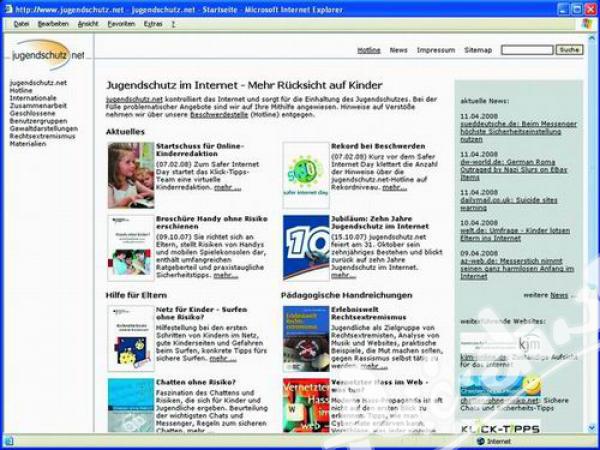The height and width of the screenshot is (450, 600).
Task: Select Gewaltdarstellungen in the sidebar
Action: [44, 129]
